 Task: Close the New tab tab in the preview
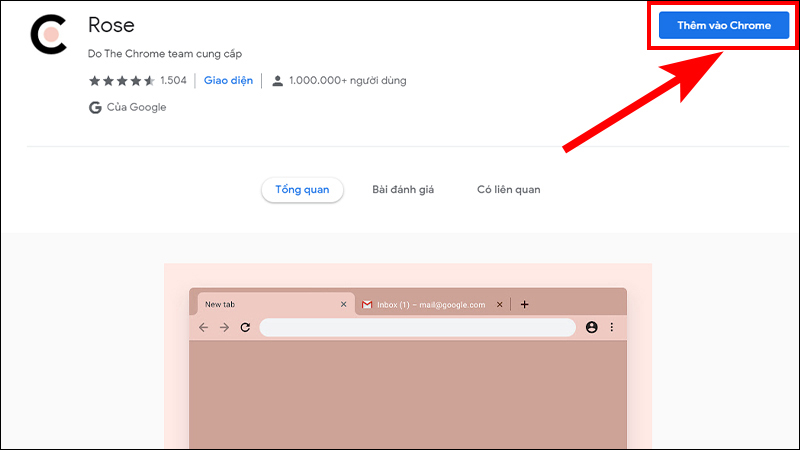click(x=343, y=304)
